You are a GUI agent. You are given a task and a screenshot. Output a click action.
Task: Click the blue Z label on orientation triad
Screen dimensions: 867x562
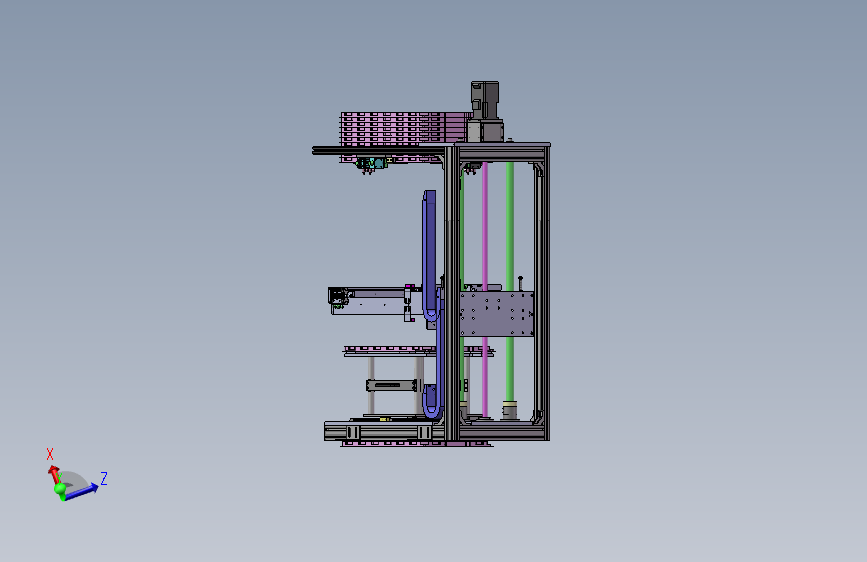coord(103,478)
